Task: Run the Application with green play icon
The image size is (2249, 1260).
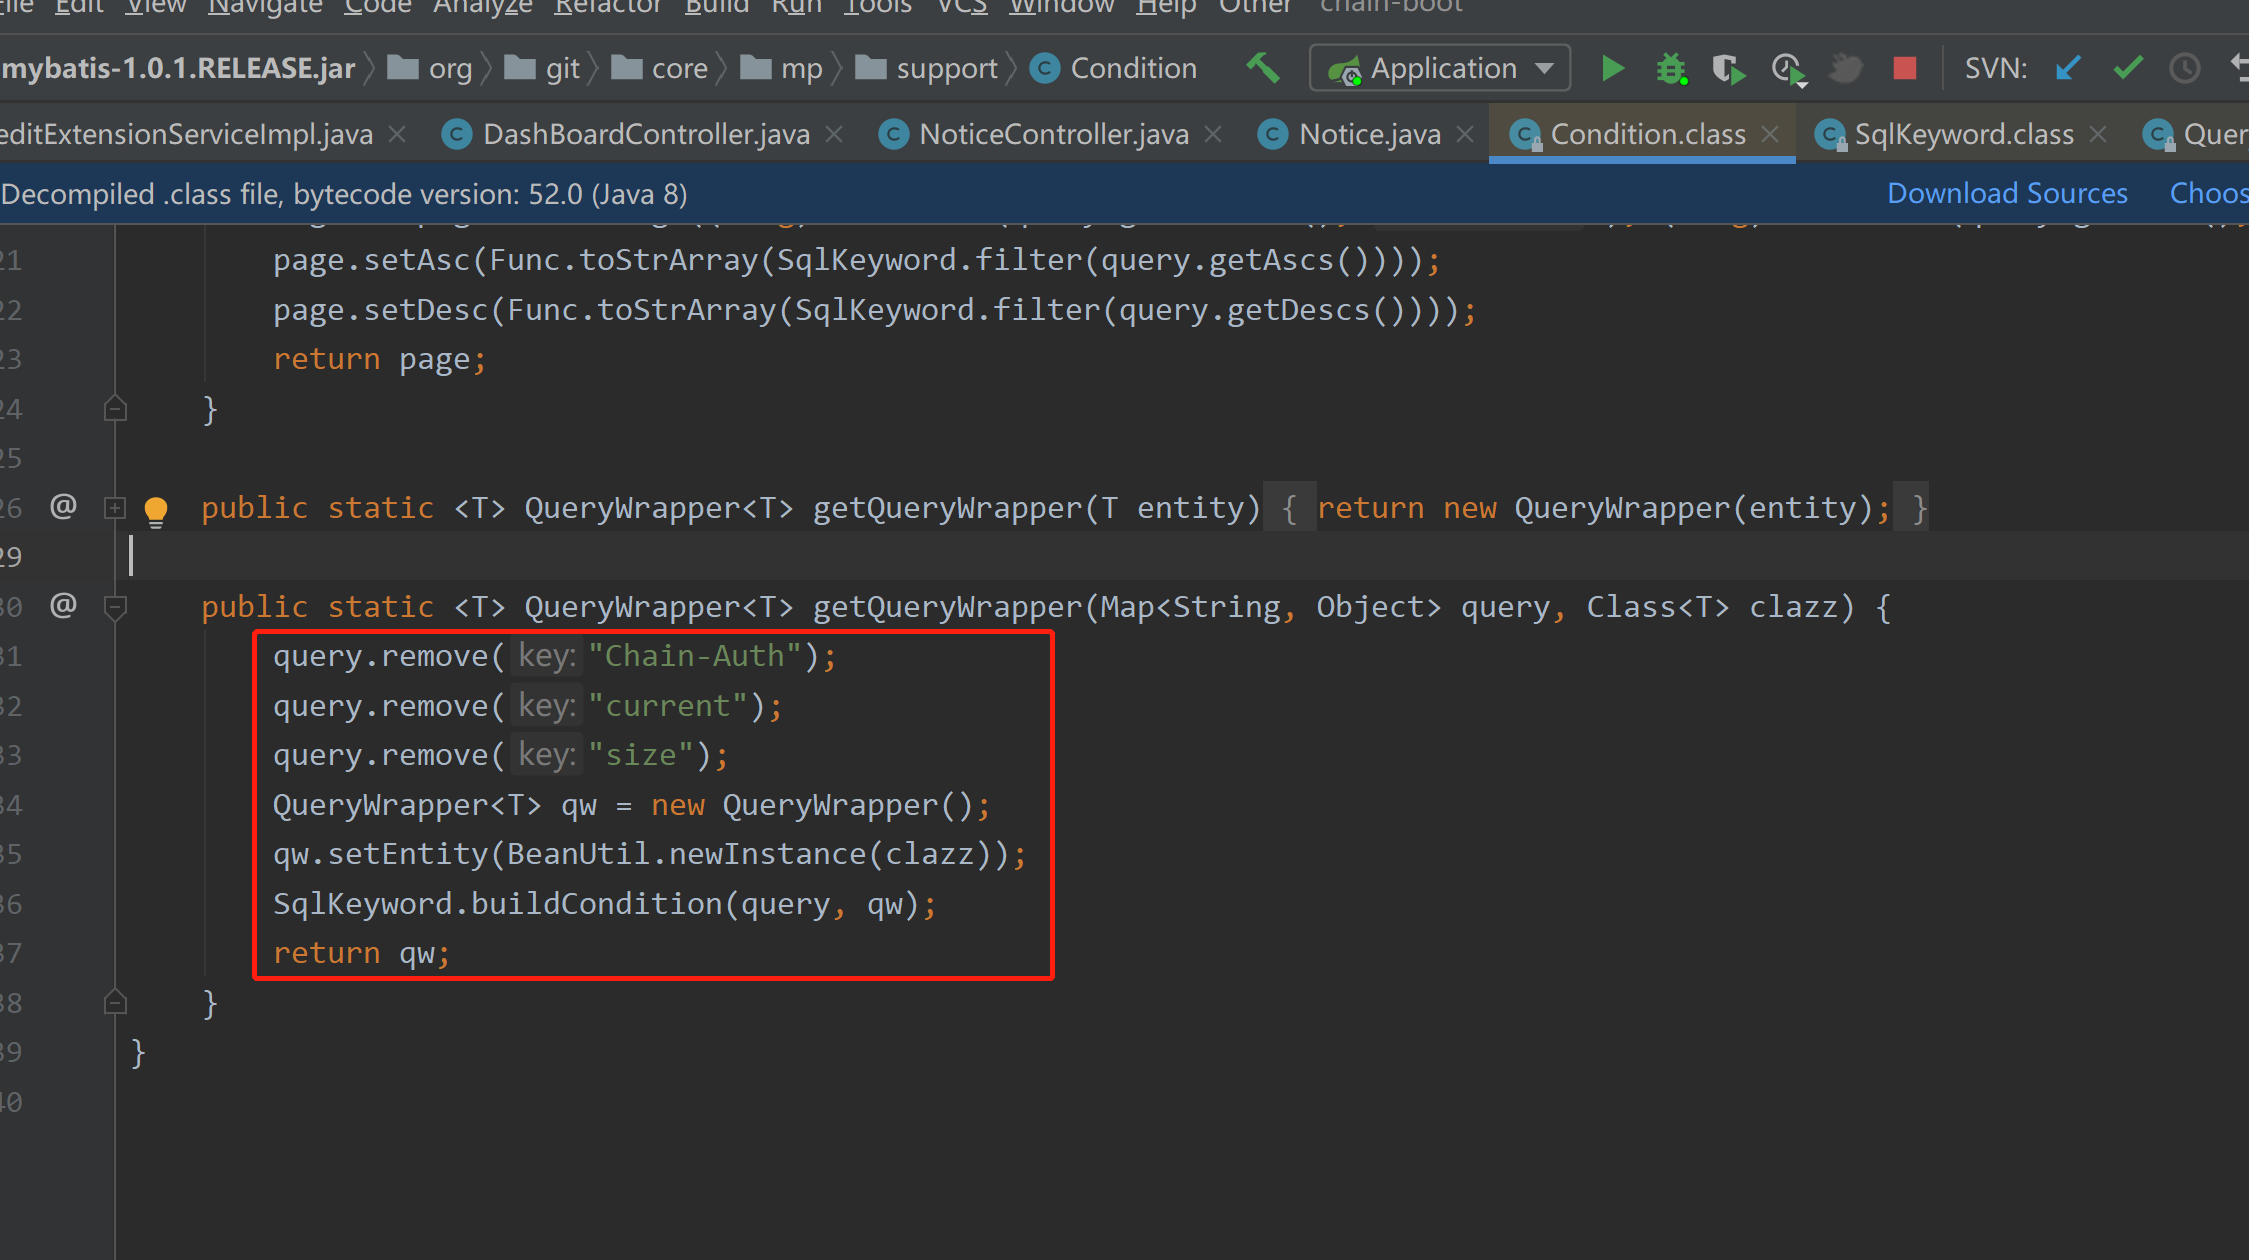Action: pos(1612,68)
